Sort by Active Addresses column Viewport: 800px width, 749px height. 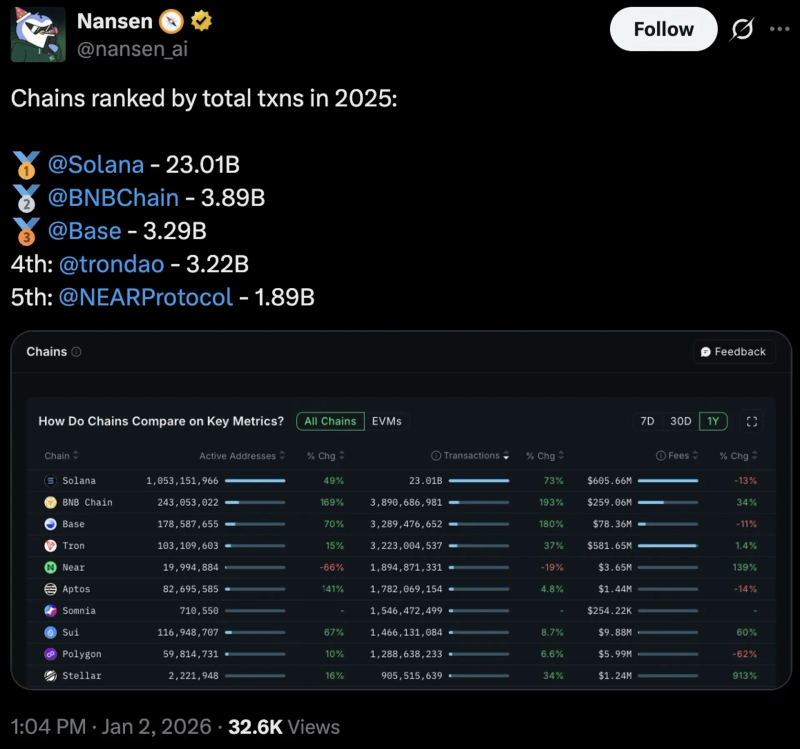point(283,456)
